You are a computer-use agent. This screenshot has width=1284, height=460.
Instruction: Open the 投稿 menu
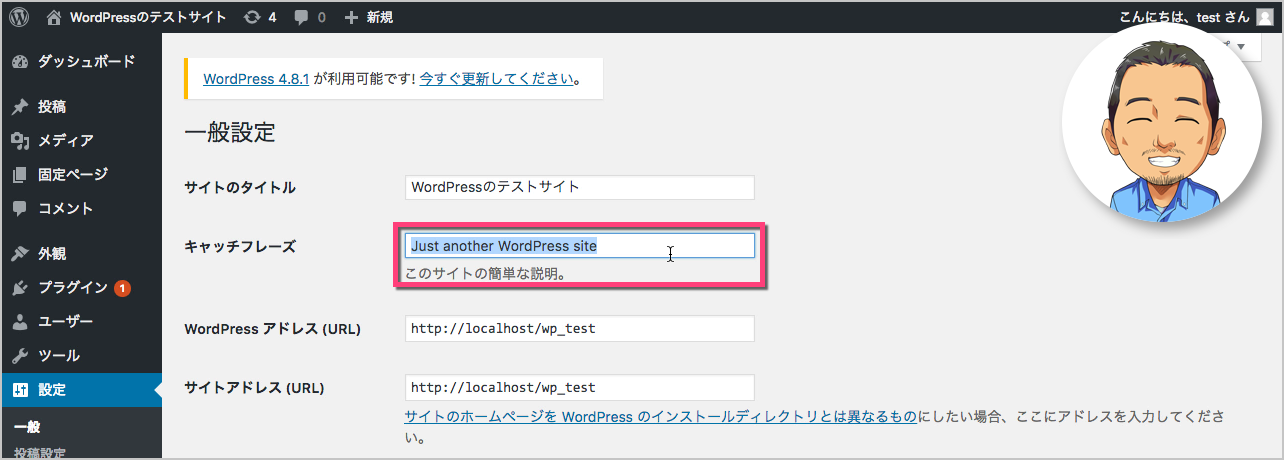click(x=52, y=107)
